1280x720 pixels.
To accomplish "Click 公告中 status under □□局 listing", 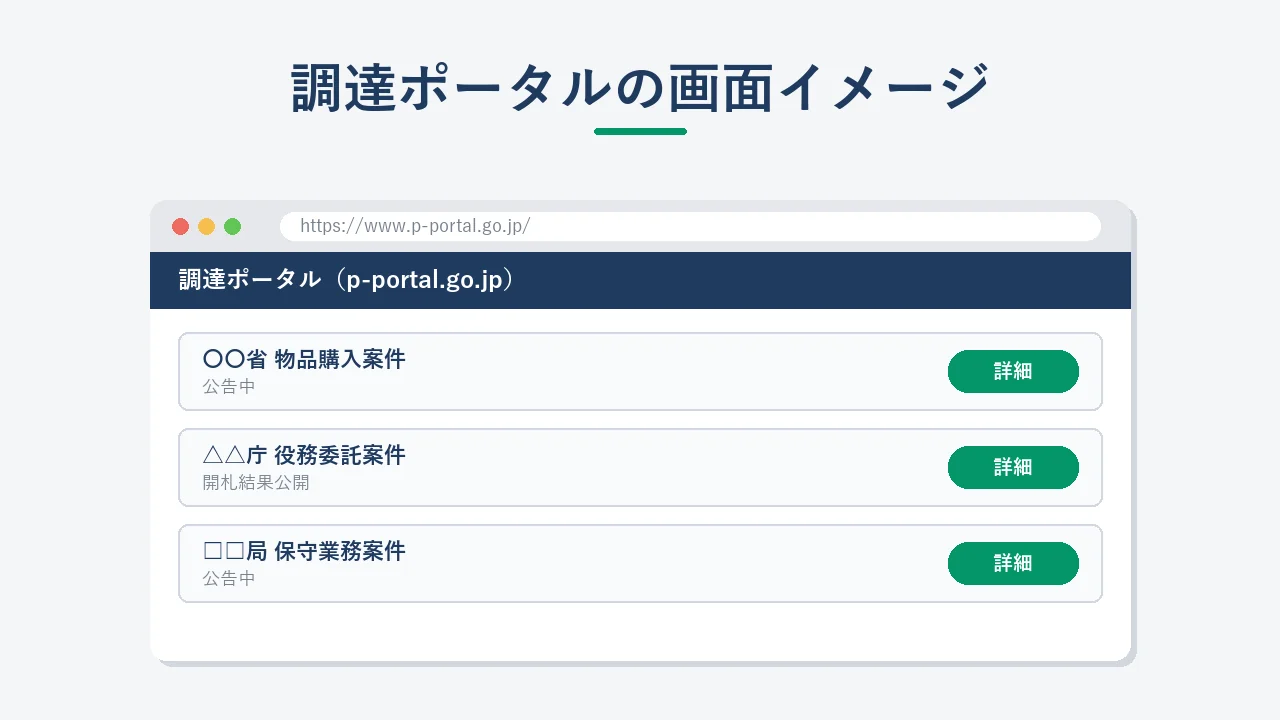I will click(x=229, y=579).
